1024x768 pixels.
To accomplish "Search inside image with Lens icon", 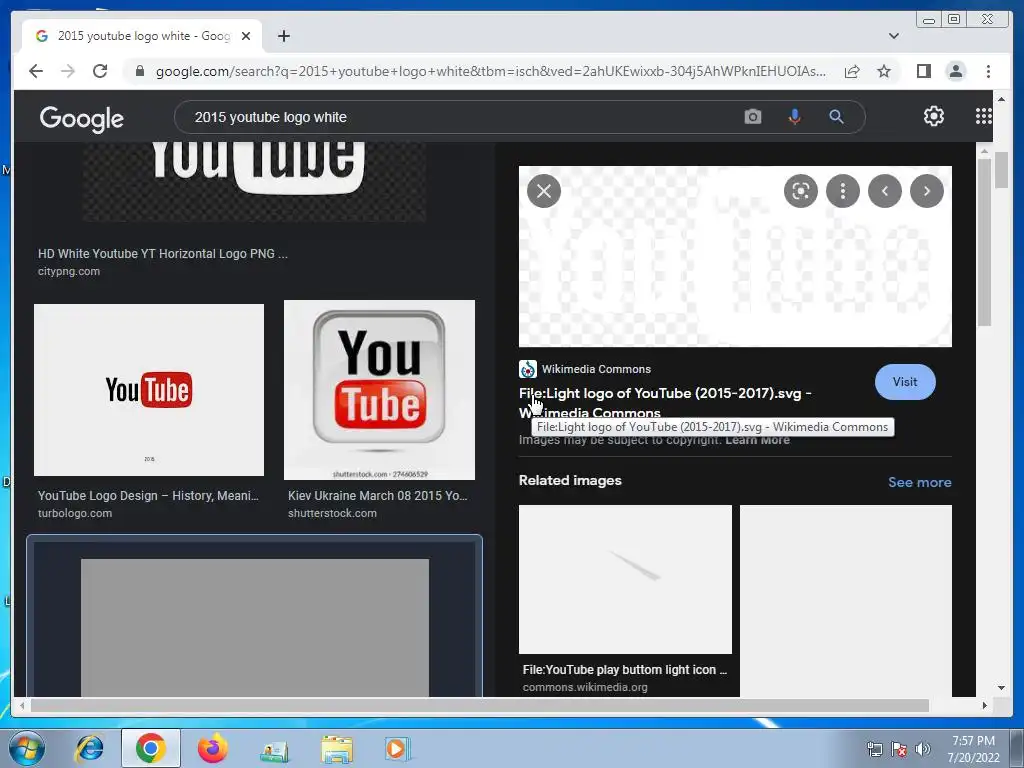I will point(801,191).
